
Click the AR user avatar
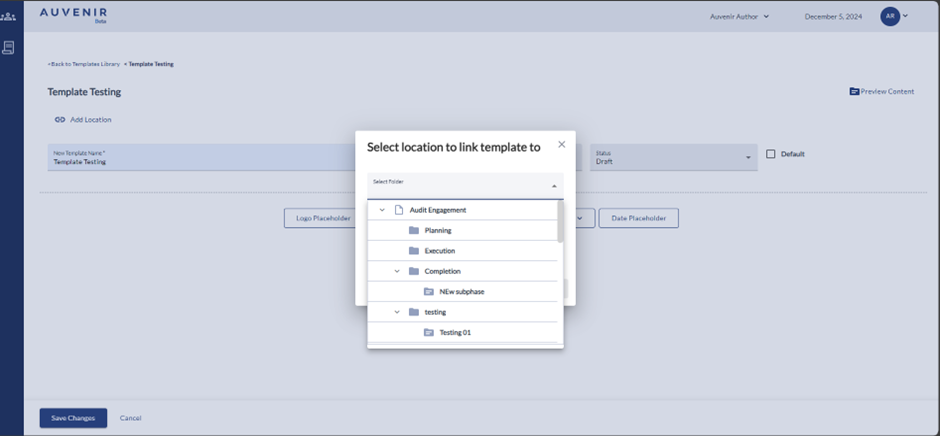point(889,16)
